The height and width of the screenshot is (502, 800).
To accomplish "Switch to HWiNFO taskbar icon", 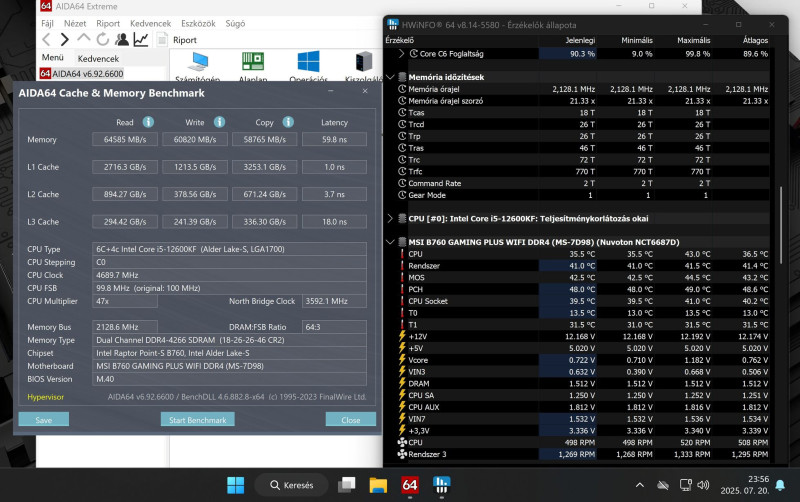I will pos(441,485).
